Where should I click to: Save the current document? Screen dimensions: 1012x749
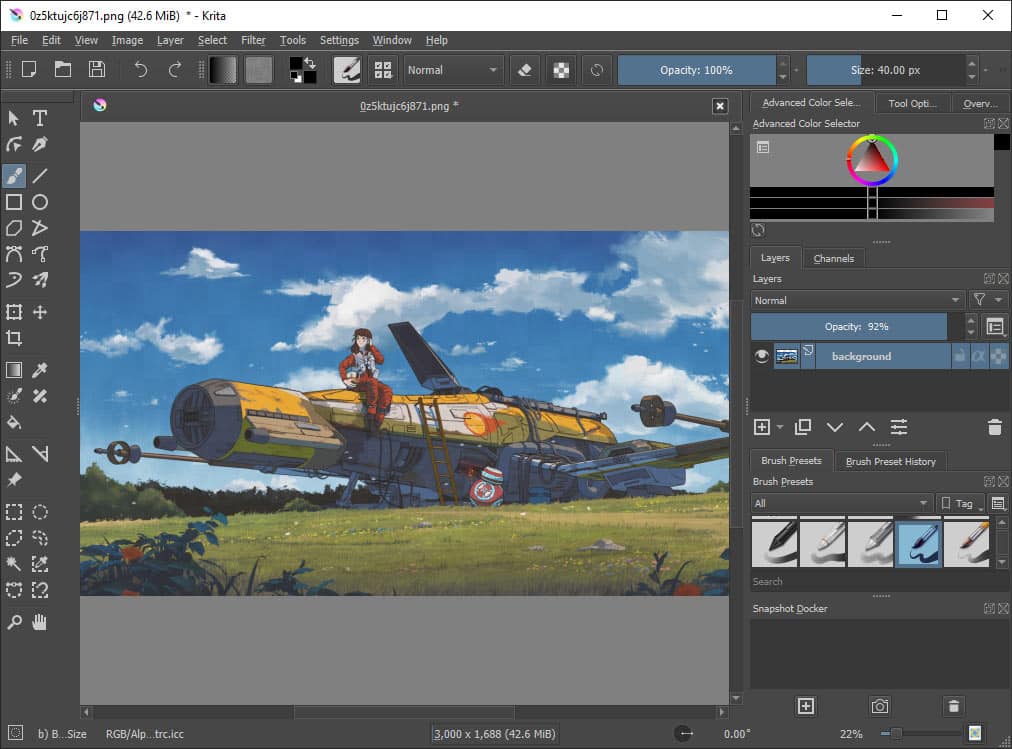97,69
